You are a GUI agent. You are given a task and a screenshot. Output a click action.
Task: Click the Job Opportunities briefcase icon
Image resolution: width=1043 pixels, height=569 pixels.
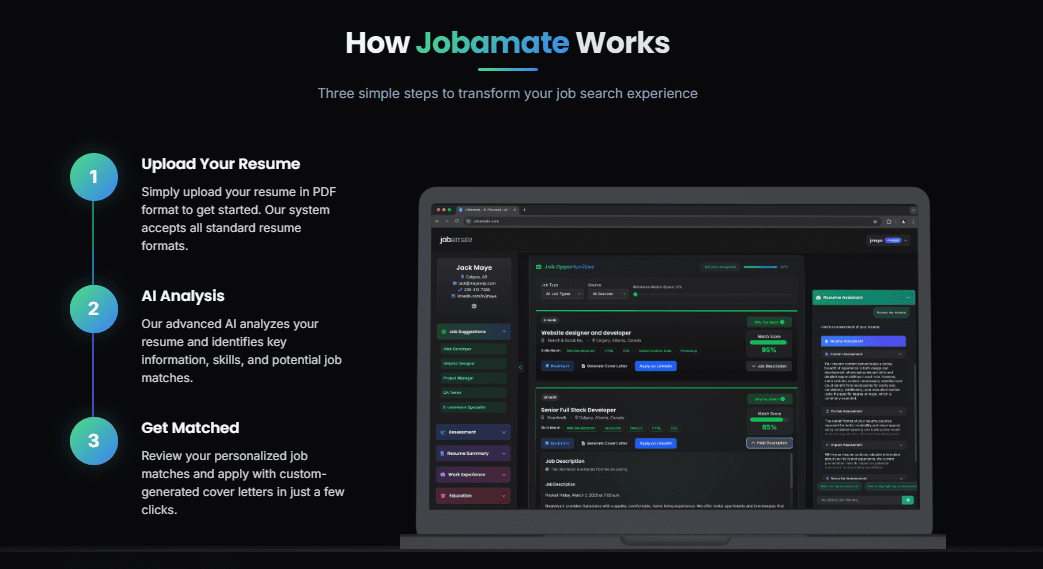539,267
